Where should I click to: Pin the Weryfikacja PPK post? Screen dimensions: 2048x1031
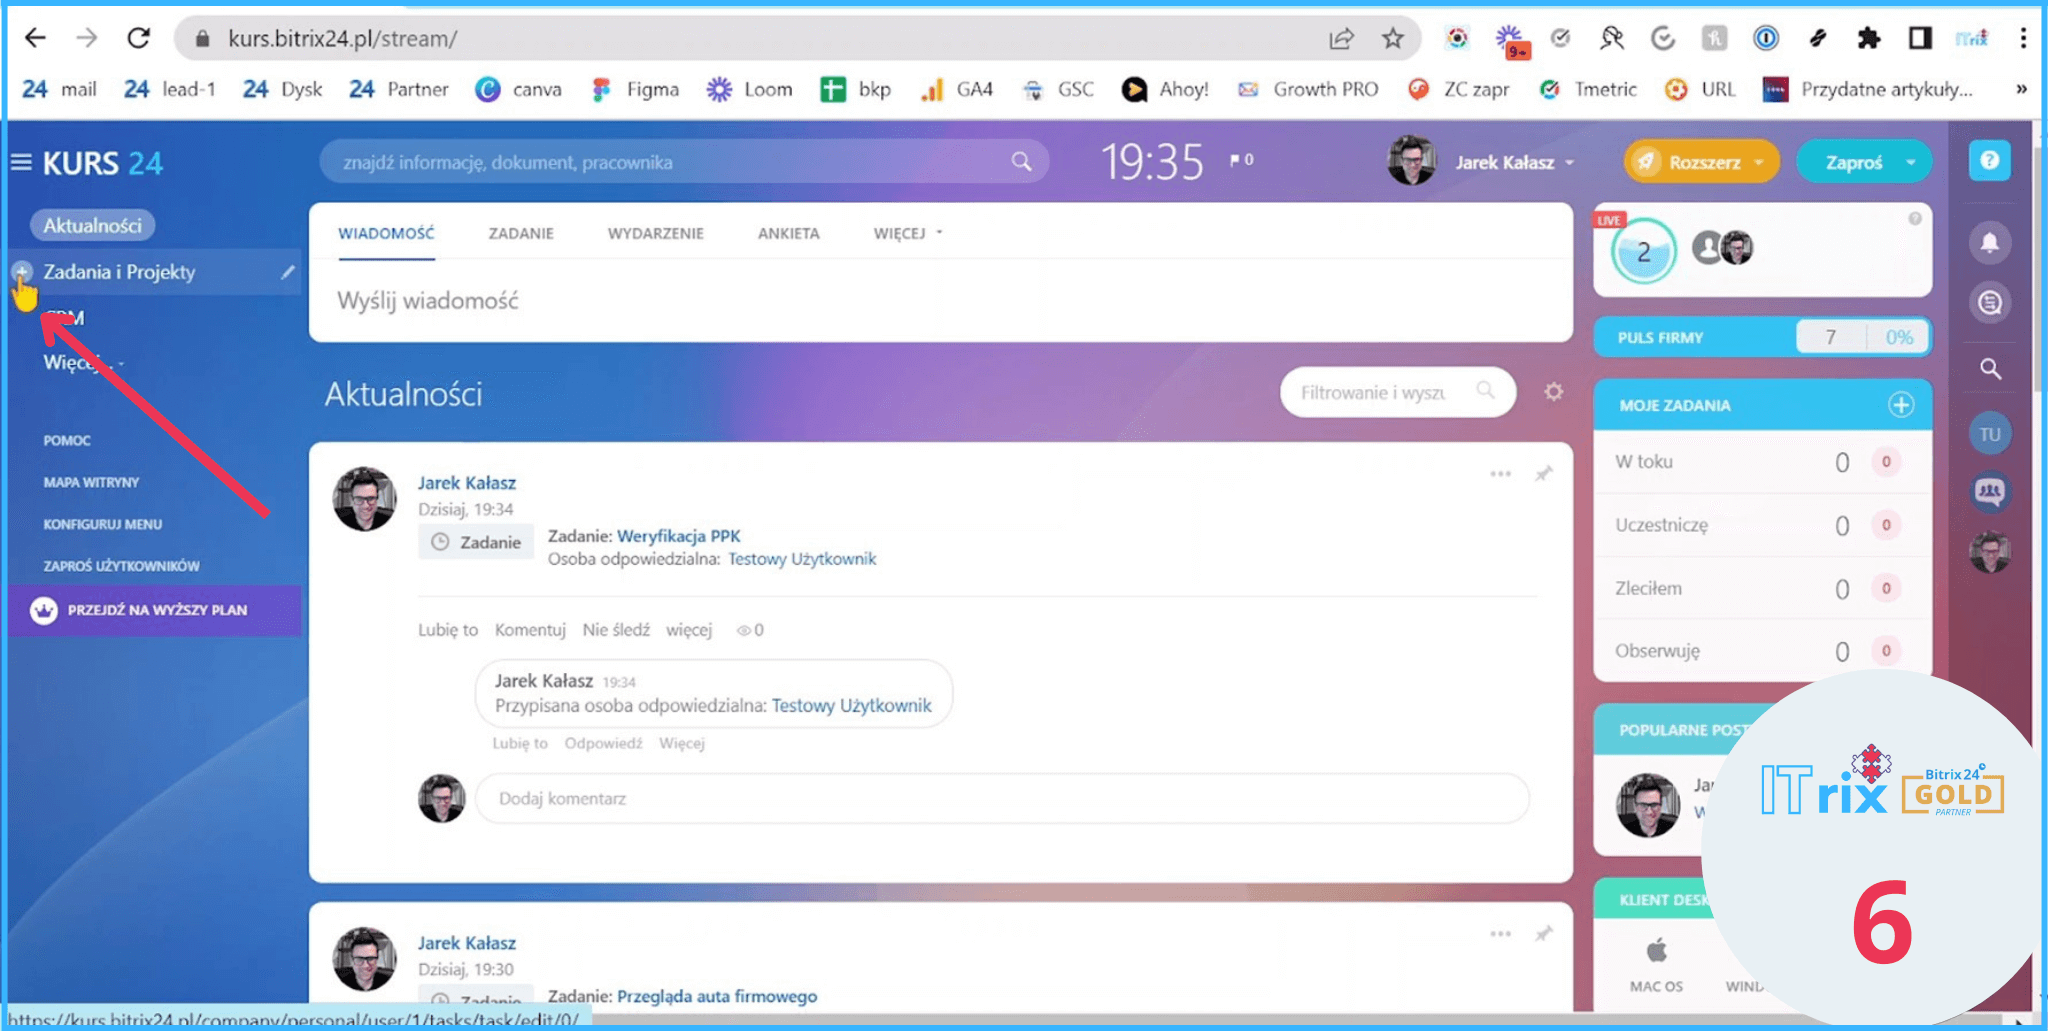coord(1544,474)
